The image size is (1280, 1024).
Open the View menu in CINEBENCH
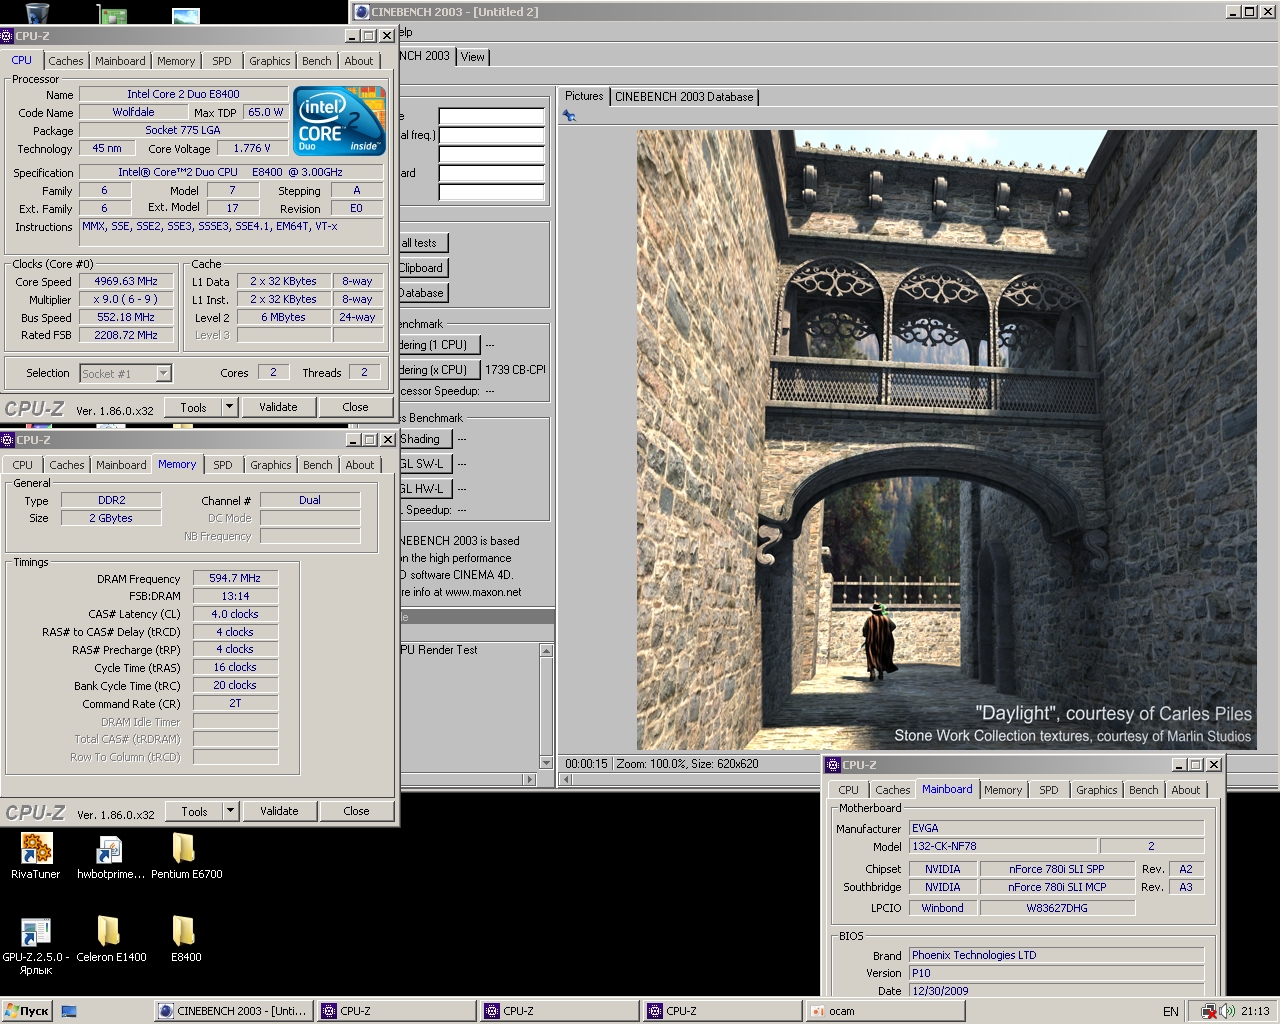click(x=473, y=57)
